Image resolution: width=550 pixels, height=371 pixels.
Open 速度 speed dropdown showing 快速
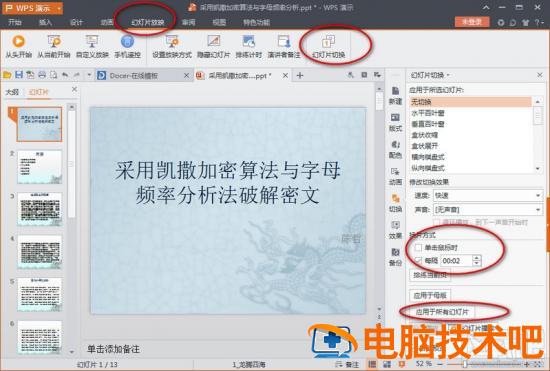tap(488, 195)
